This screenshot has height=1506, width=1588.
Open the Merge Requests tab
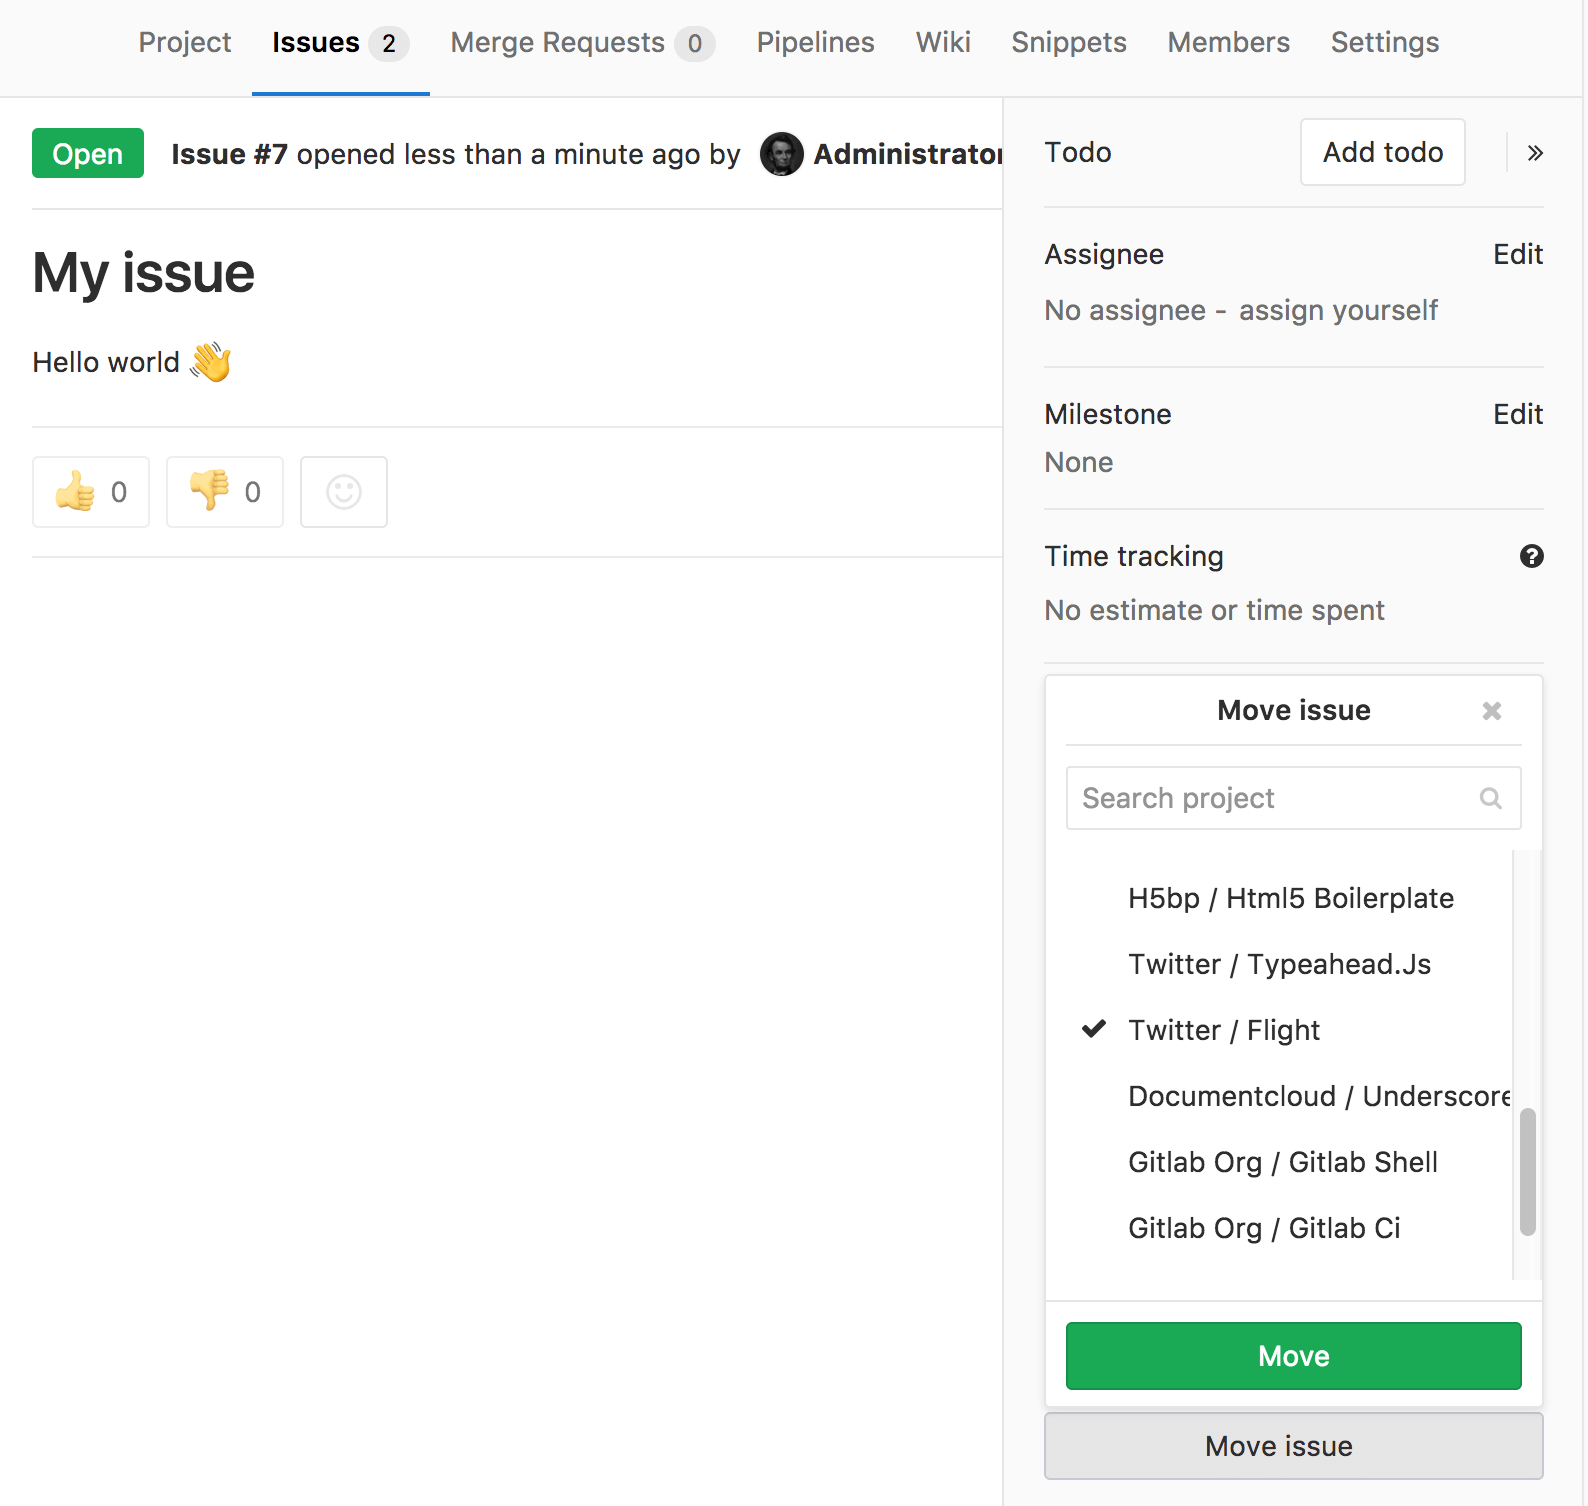tap(581, 43)
